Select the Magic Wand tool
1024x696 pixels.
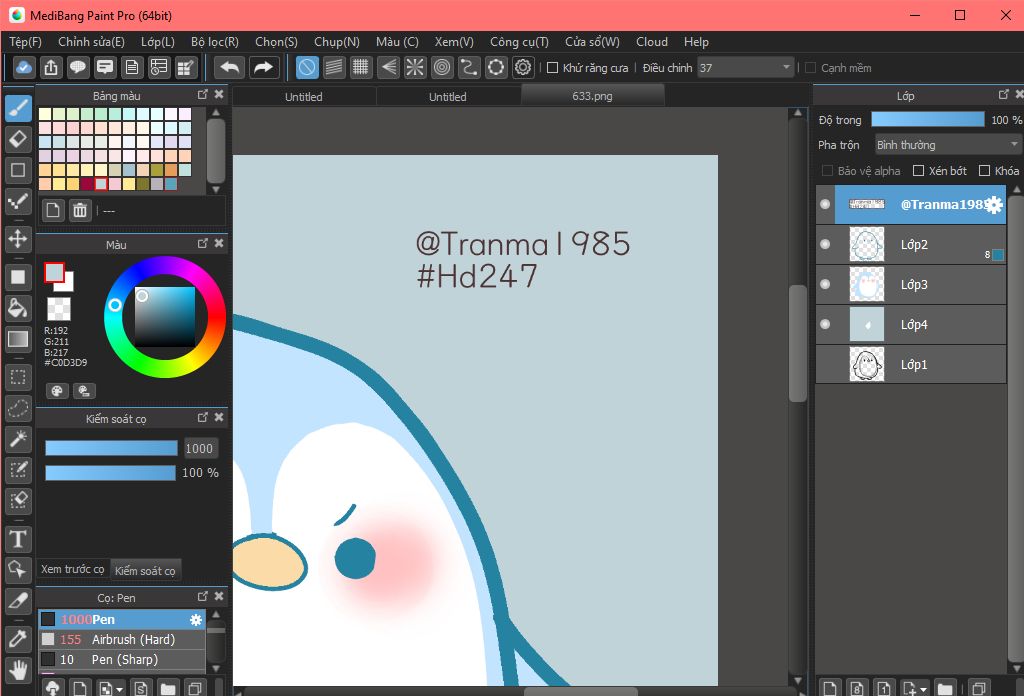[18, 439]
